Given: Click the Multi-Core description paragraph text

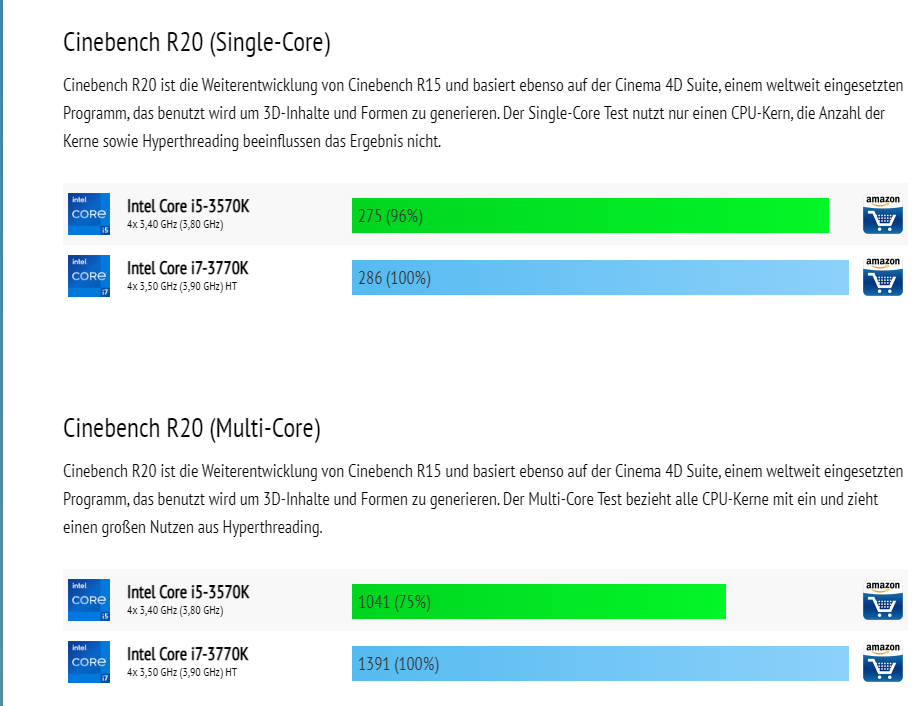Looking at the screenshot, I should (473, 499).
